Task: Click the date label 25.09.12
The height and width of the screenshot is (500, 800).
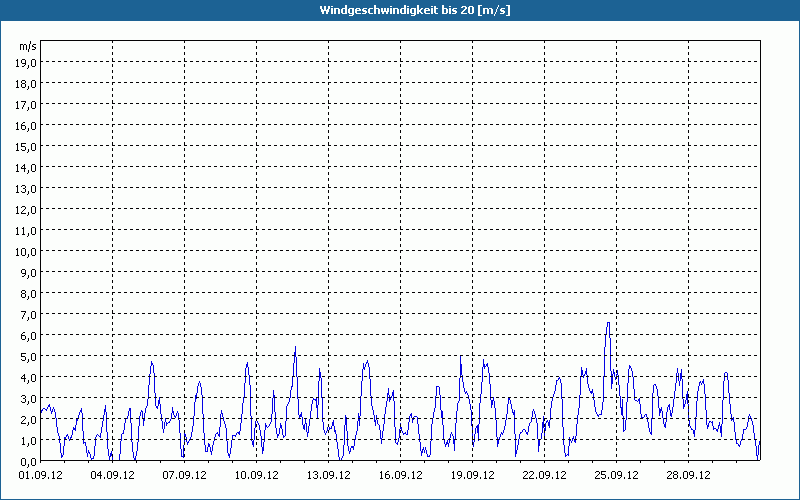Action: [616, 475]
